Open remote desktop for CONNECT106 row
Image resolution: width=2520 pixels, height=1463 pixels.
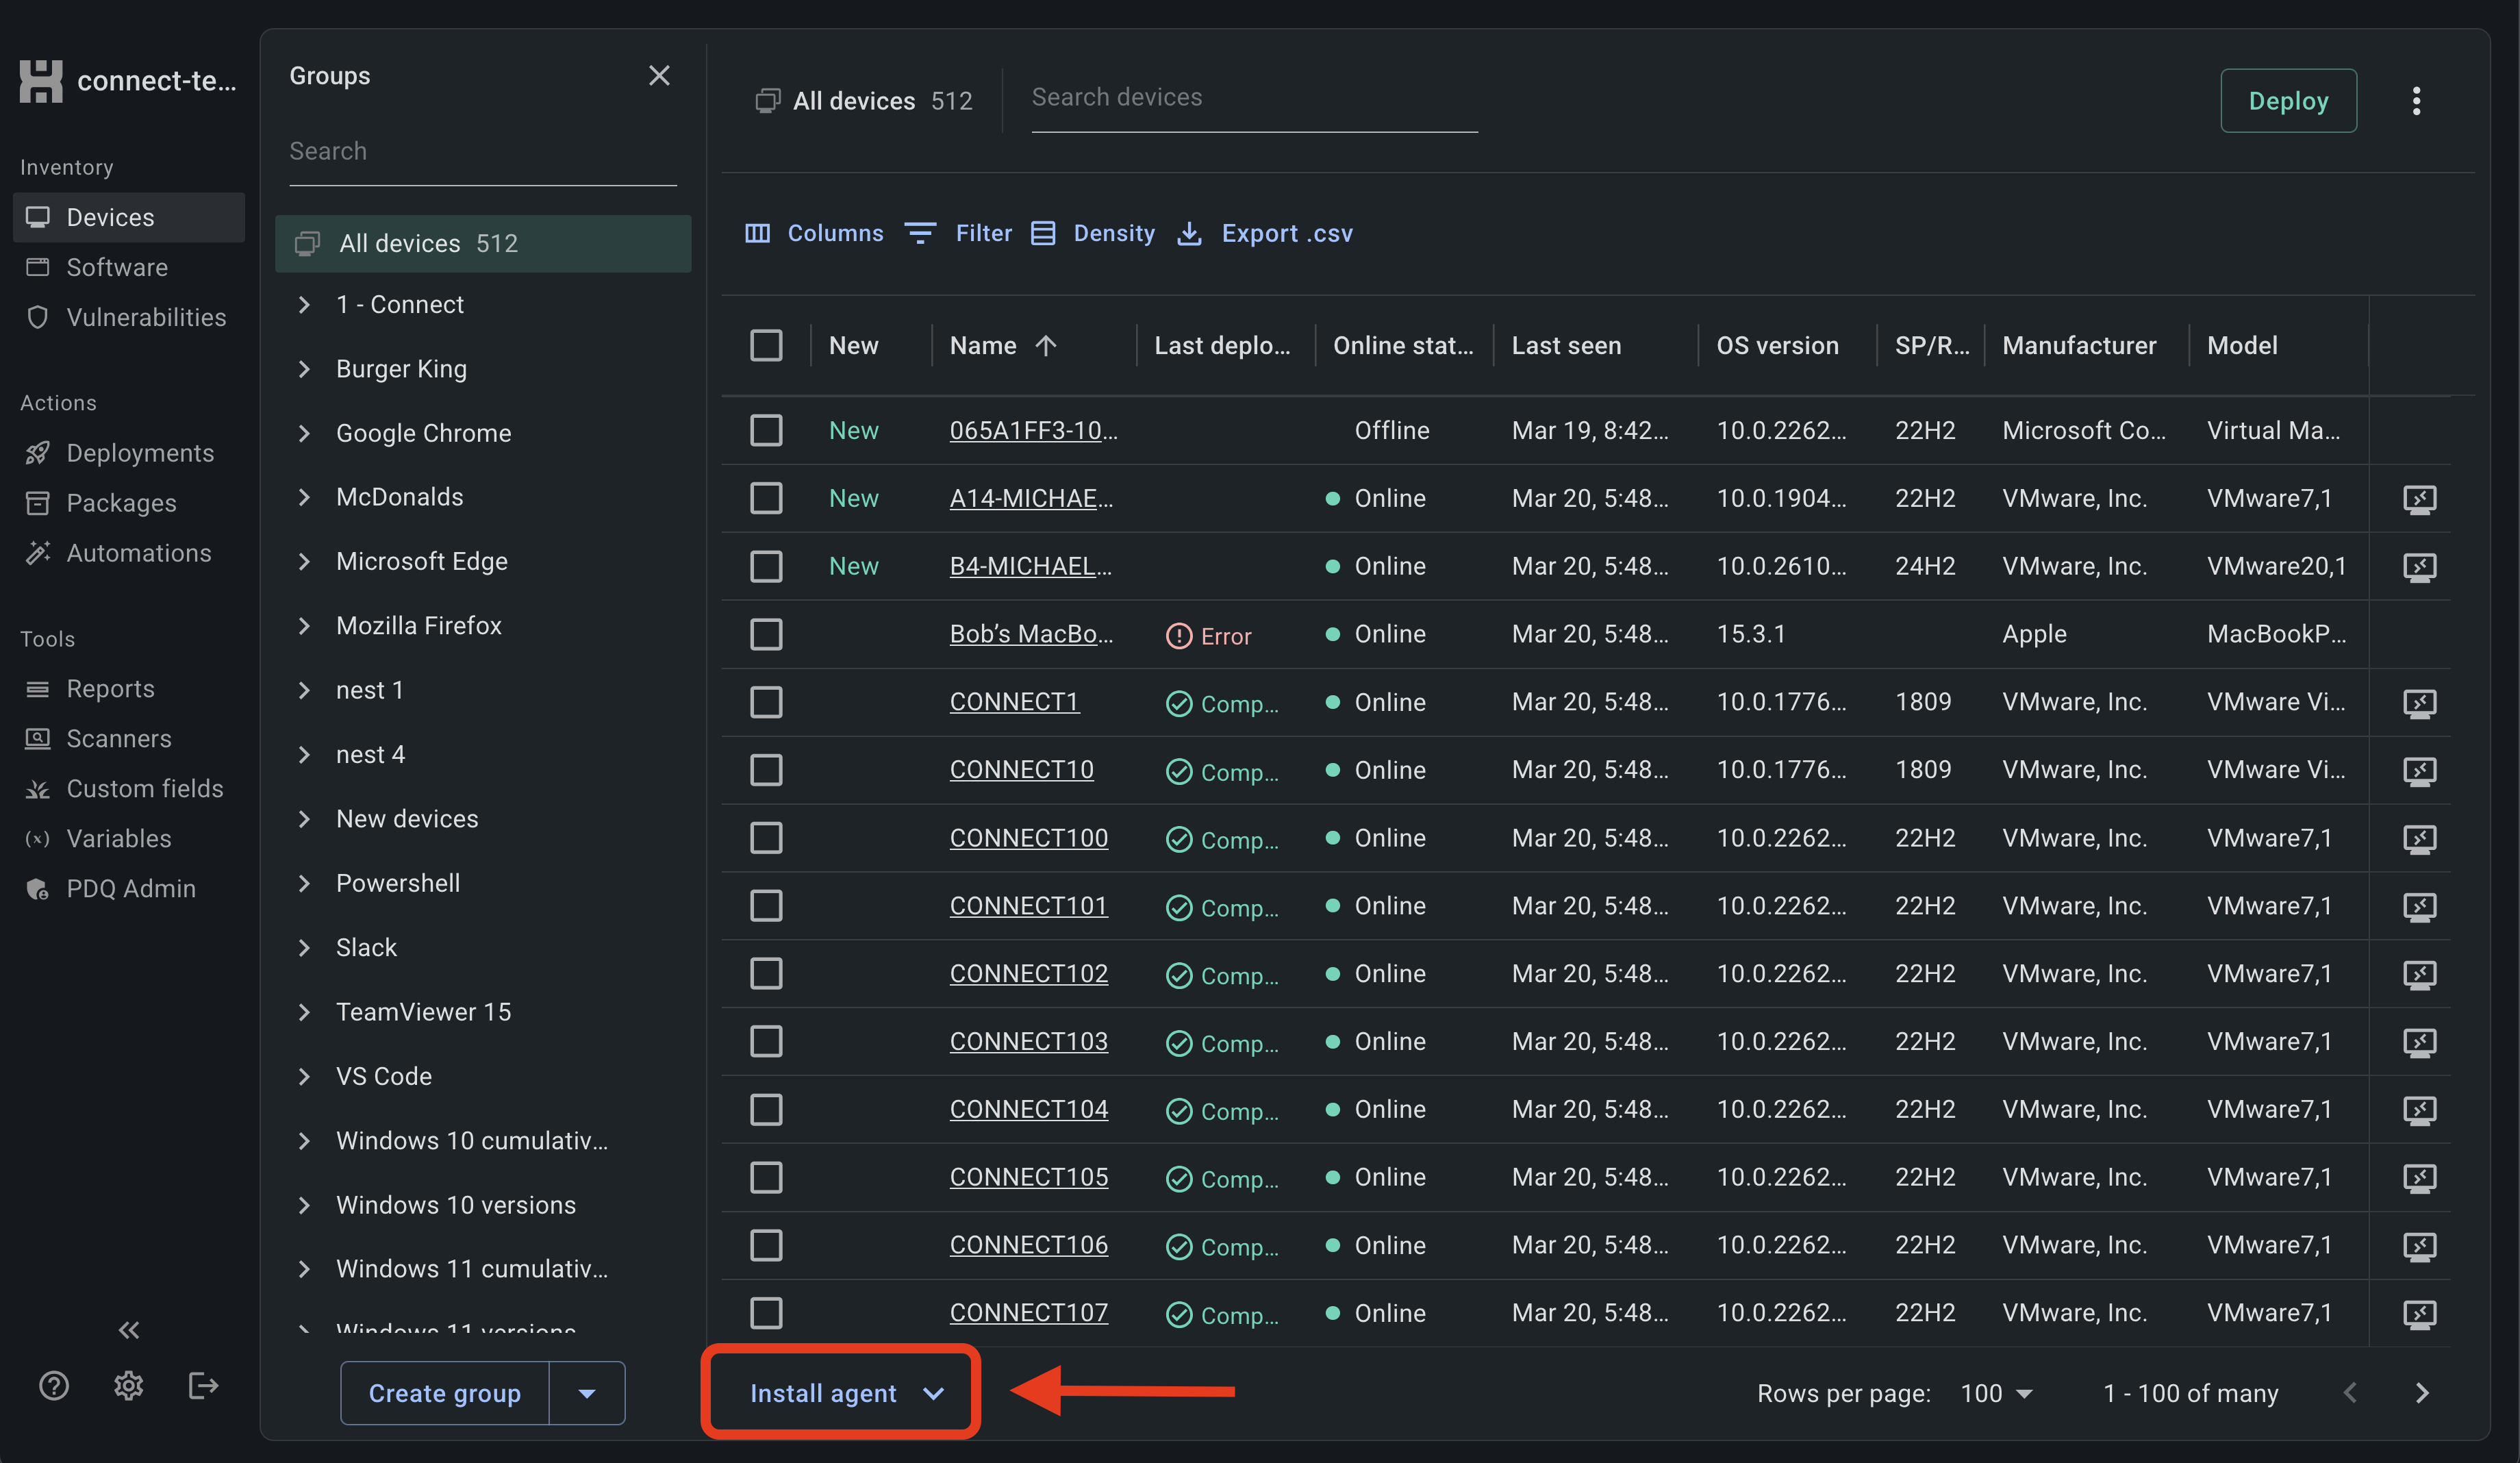click(2419, 1246)
